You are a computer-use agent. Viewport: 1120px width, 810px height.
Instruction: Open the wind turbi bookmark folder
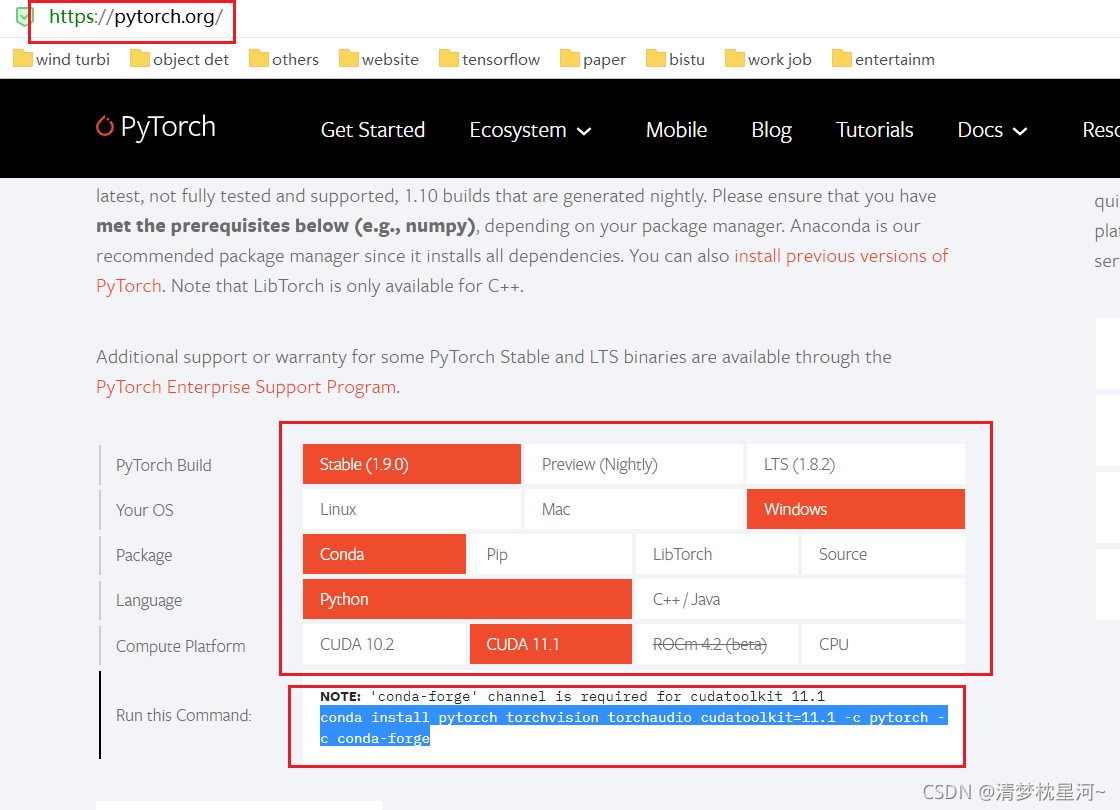(61, 59)
